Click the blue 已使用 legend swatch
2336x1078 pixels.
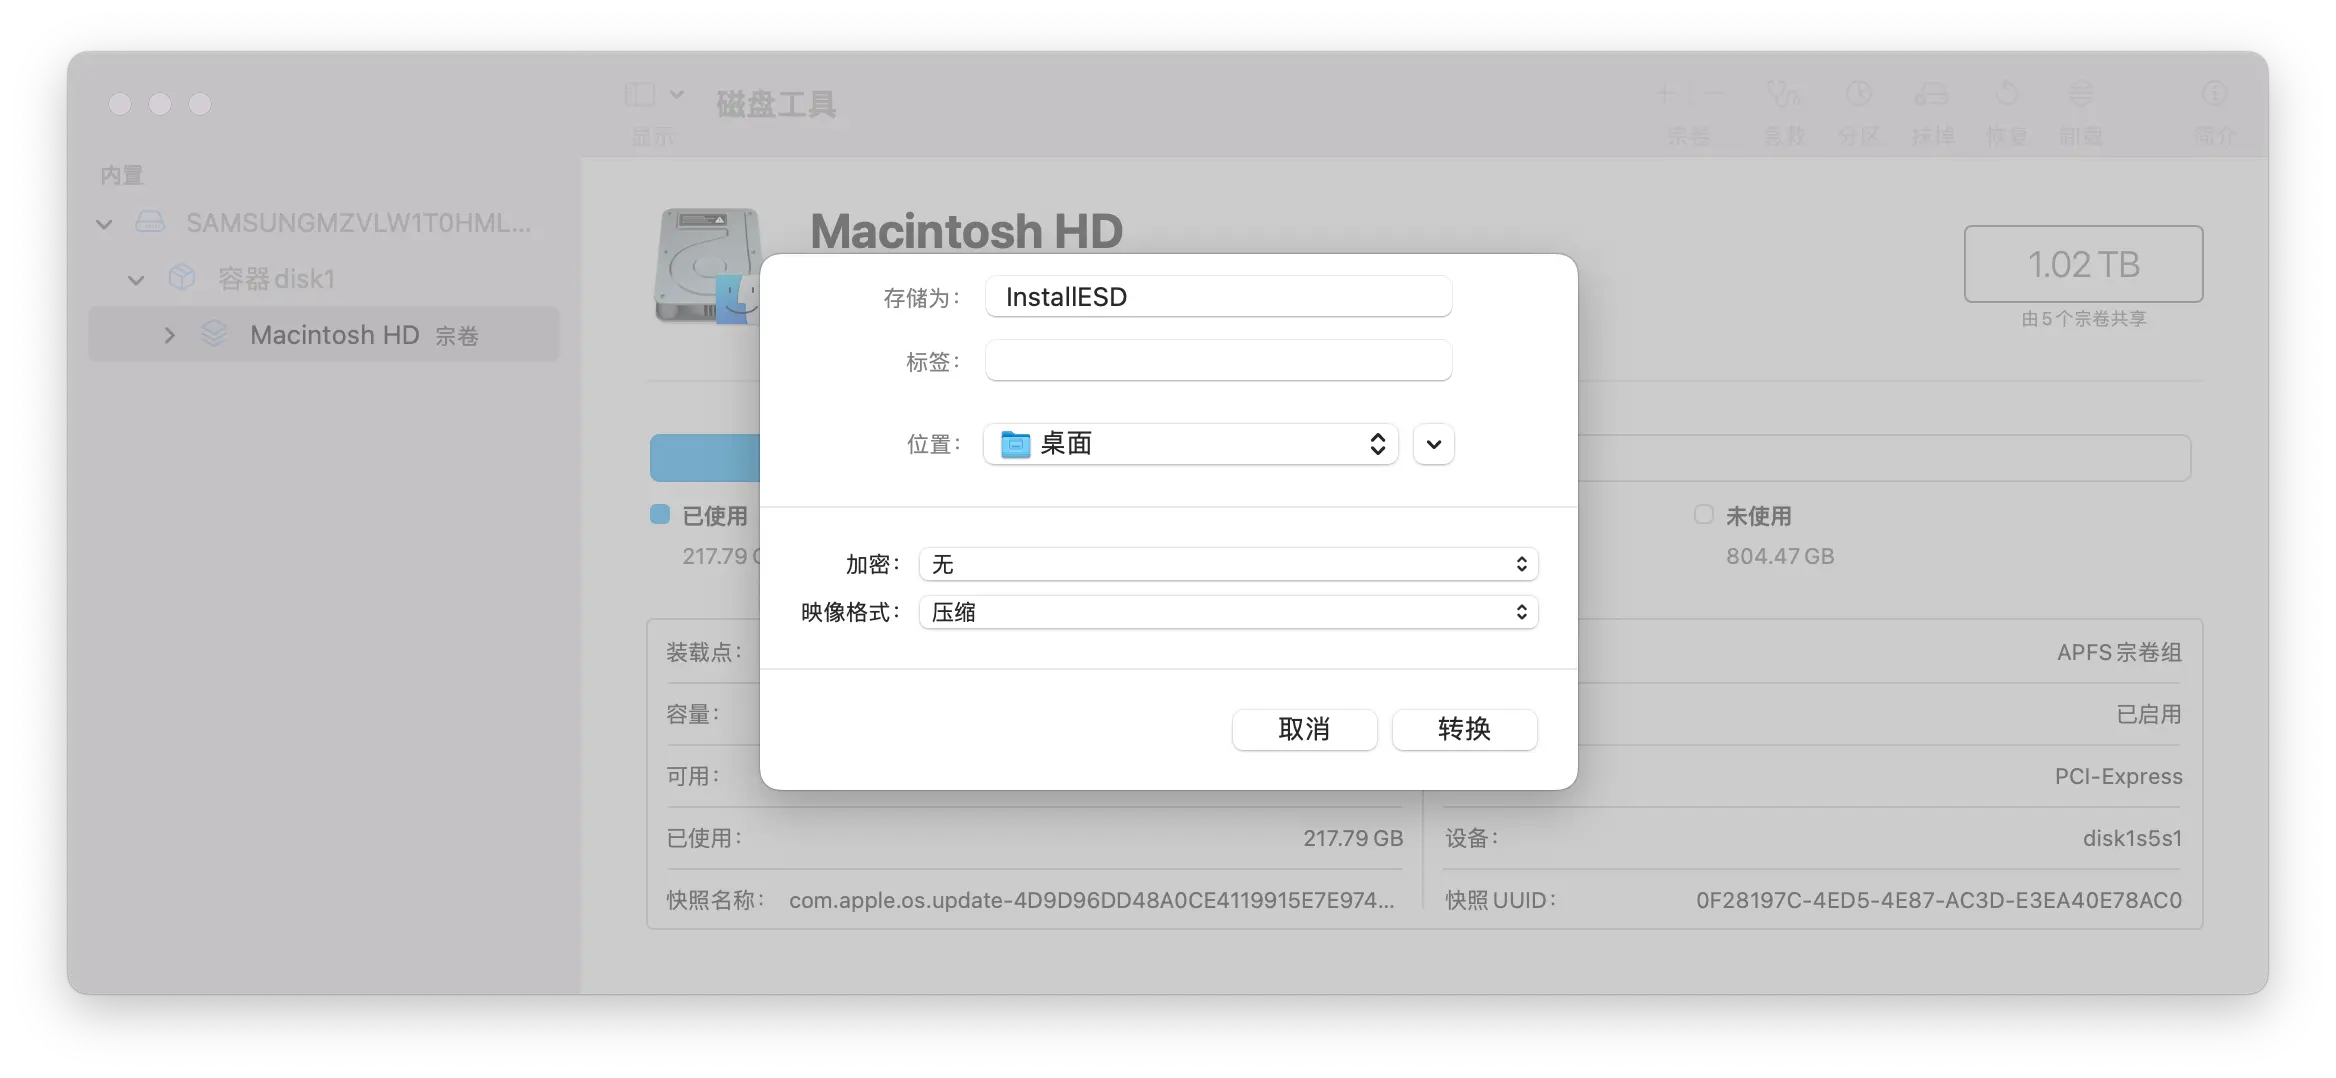pyautogui.click(x=660, y=514)
